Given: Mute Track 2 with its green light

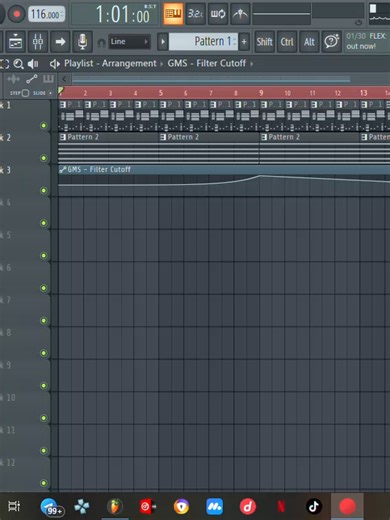Looking at the screenshot, I should (x=44, y=158).
